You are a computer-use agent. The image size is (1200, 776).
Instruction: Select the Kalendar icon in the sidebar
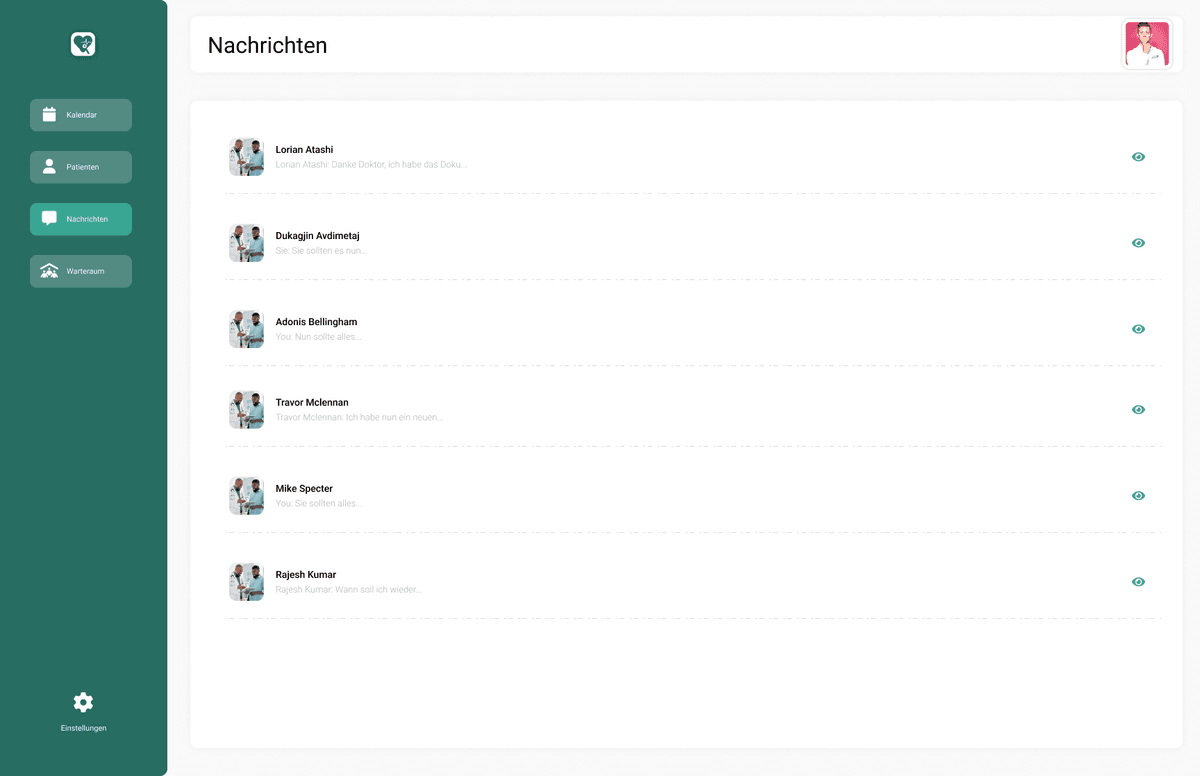48,114
